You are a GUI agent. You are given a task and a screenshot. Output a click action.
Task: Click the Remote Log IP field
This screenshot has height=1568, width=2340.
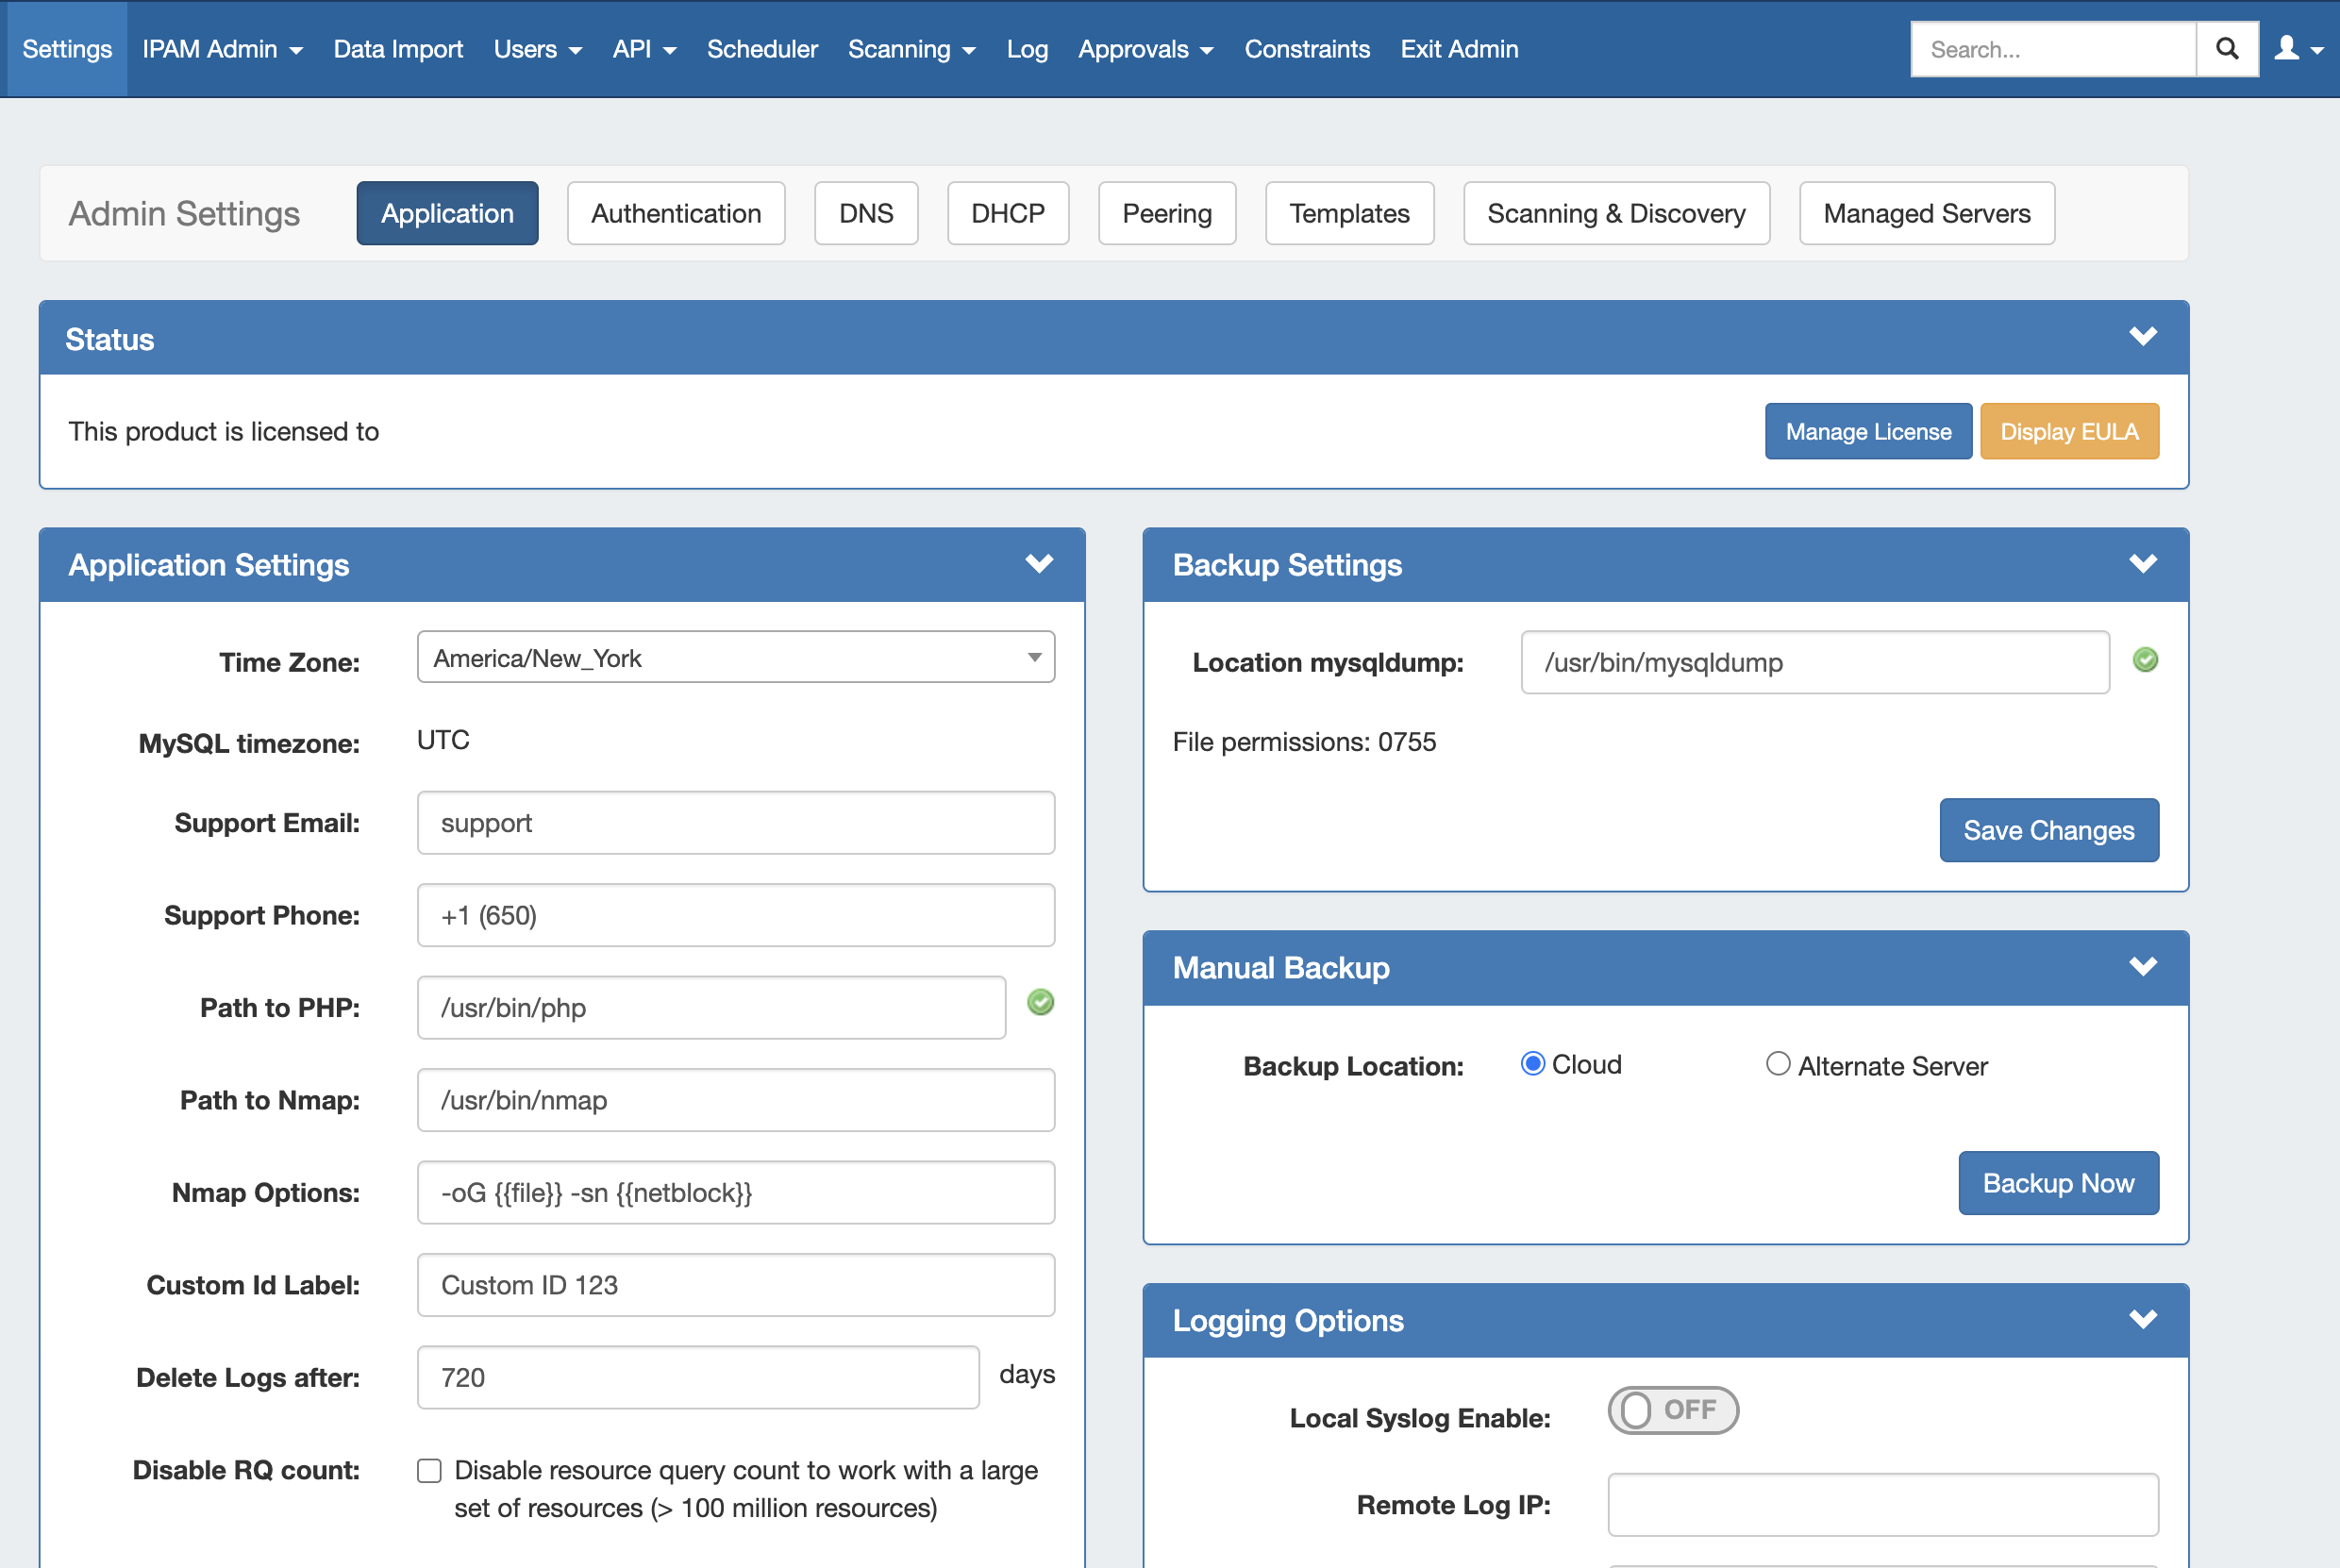coord(1882,1504)
